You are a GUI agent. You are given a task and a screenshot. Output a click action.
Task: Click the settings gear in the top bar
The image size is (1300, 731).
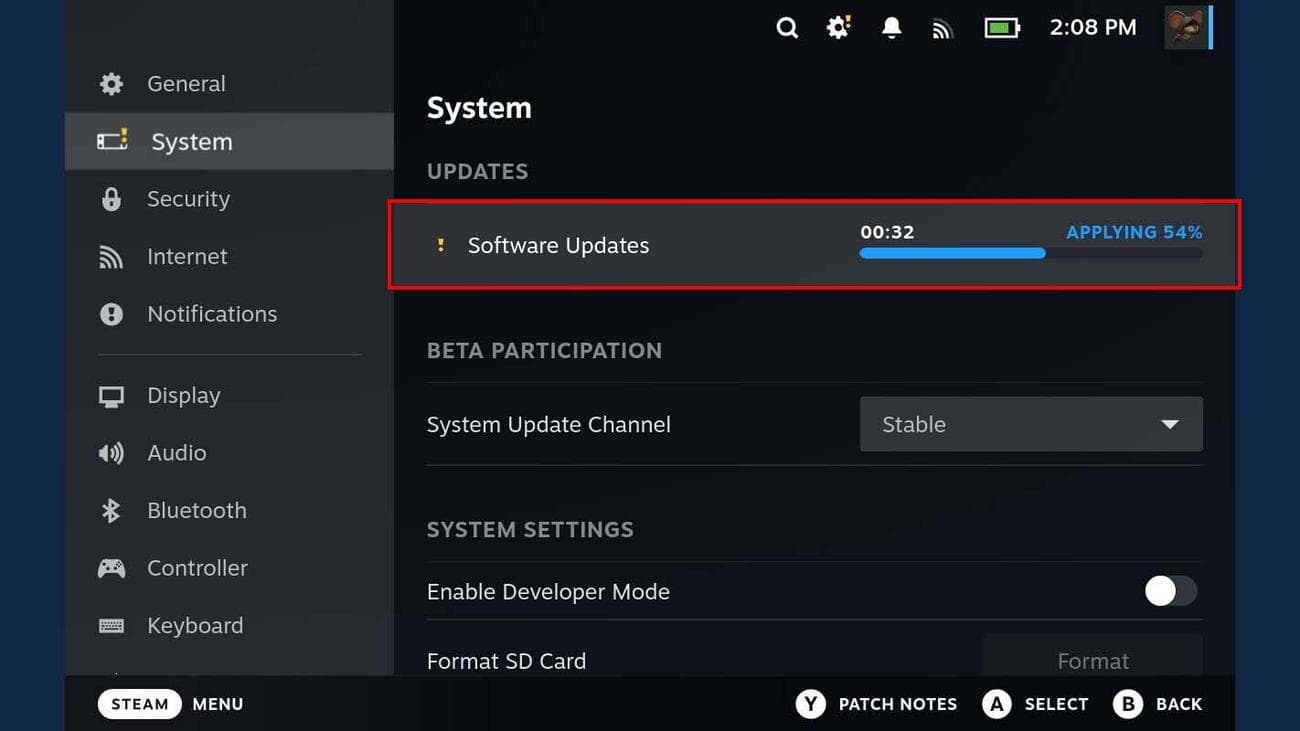(838, 28)
